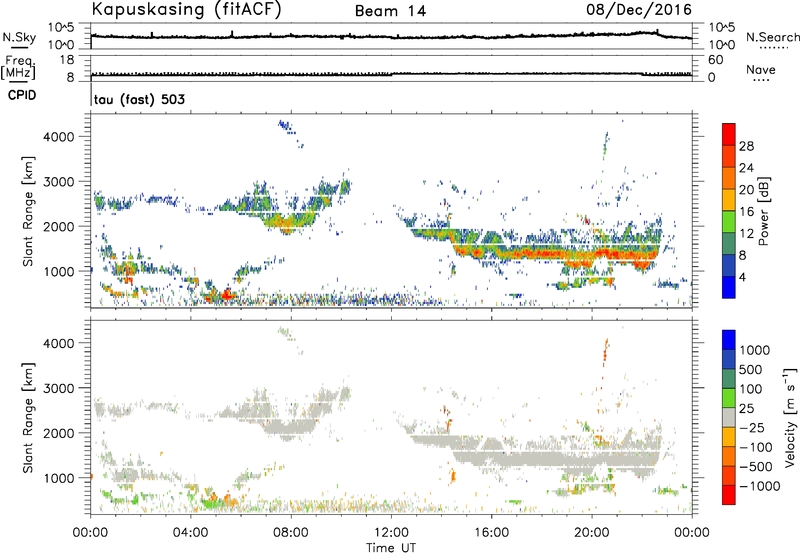This screenshot has height=554, width=800.
Task: Pick the gray segment of velocity colorbar
Action: tap(729, 417)
